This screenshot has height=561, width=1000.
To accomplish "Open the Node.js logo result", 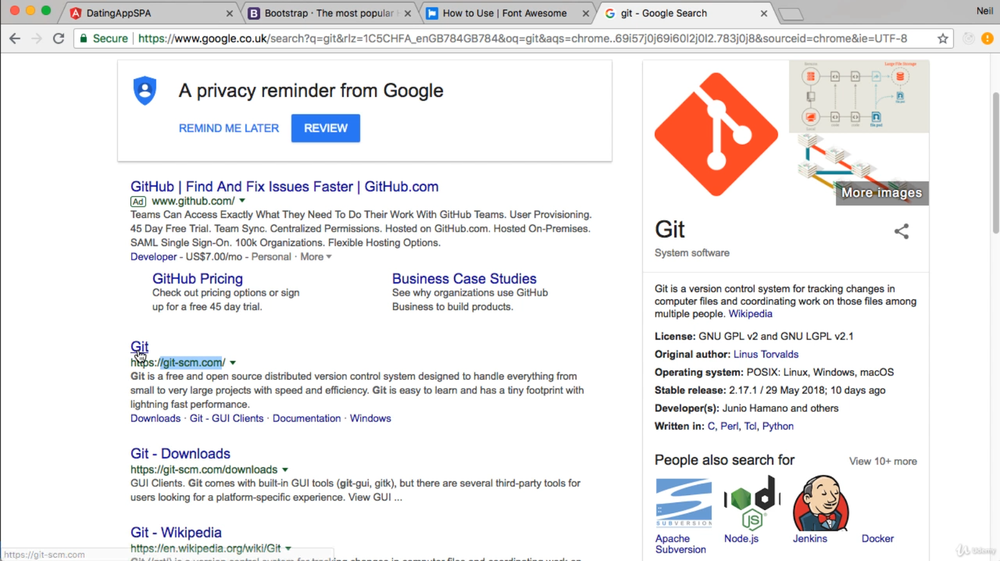I will coord(751,503).
